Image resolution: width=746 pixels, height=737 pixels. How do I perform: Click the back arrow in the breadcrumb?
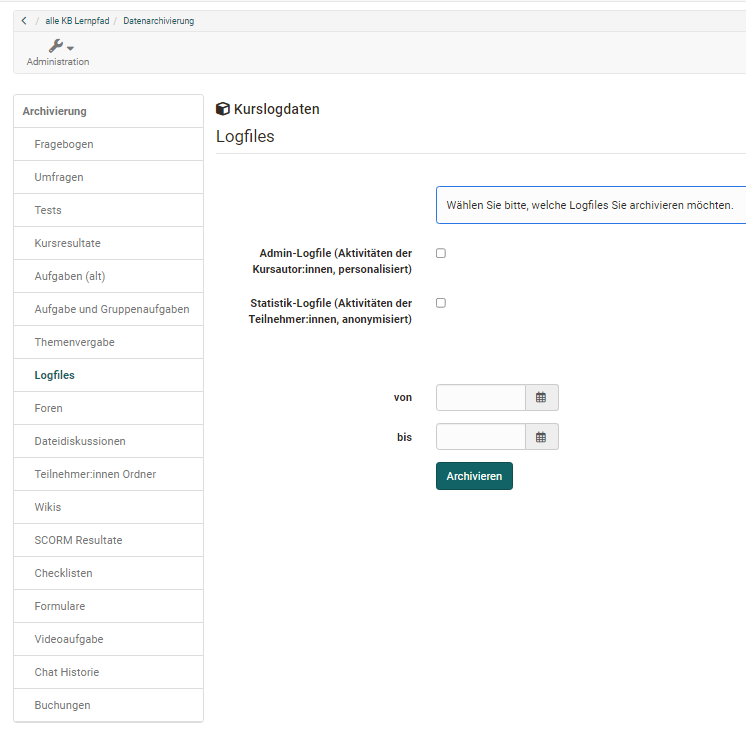(x=24, y=21)
